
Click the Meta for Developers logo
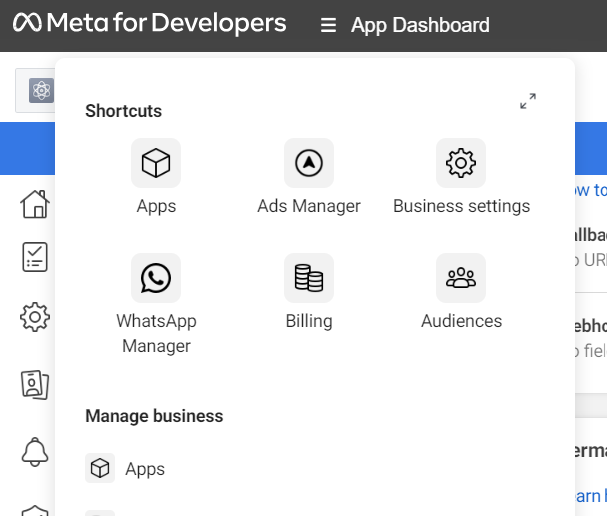click(149, 23)
